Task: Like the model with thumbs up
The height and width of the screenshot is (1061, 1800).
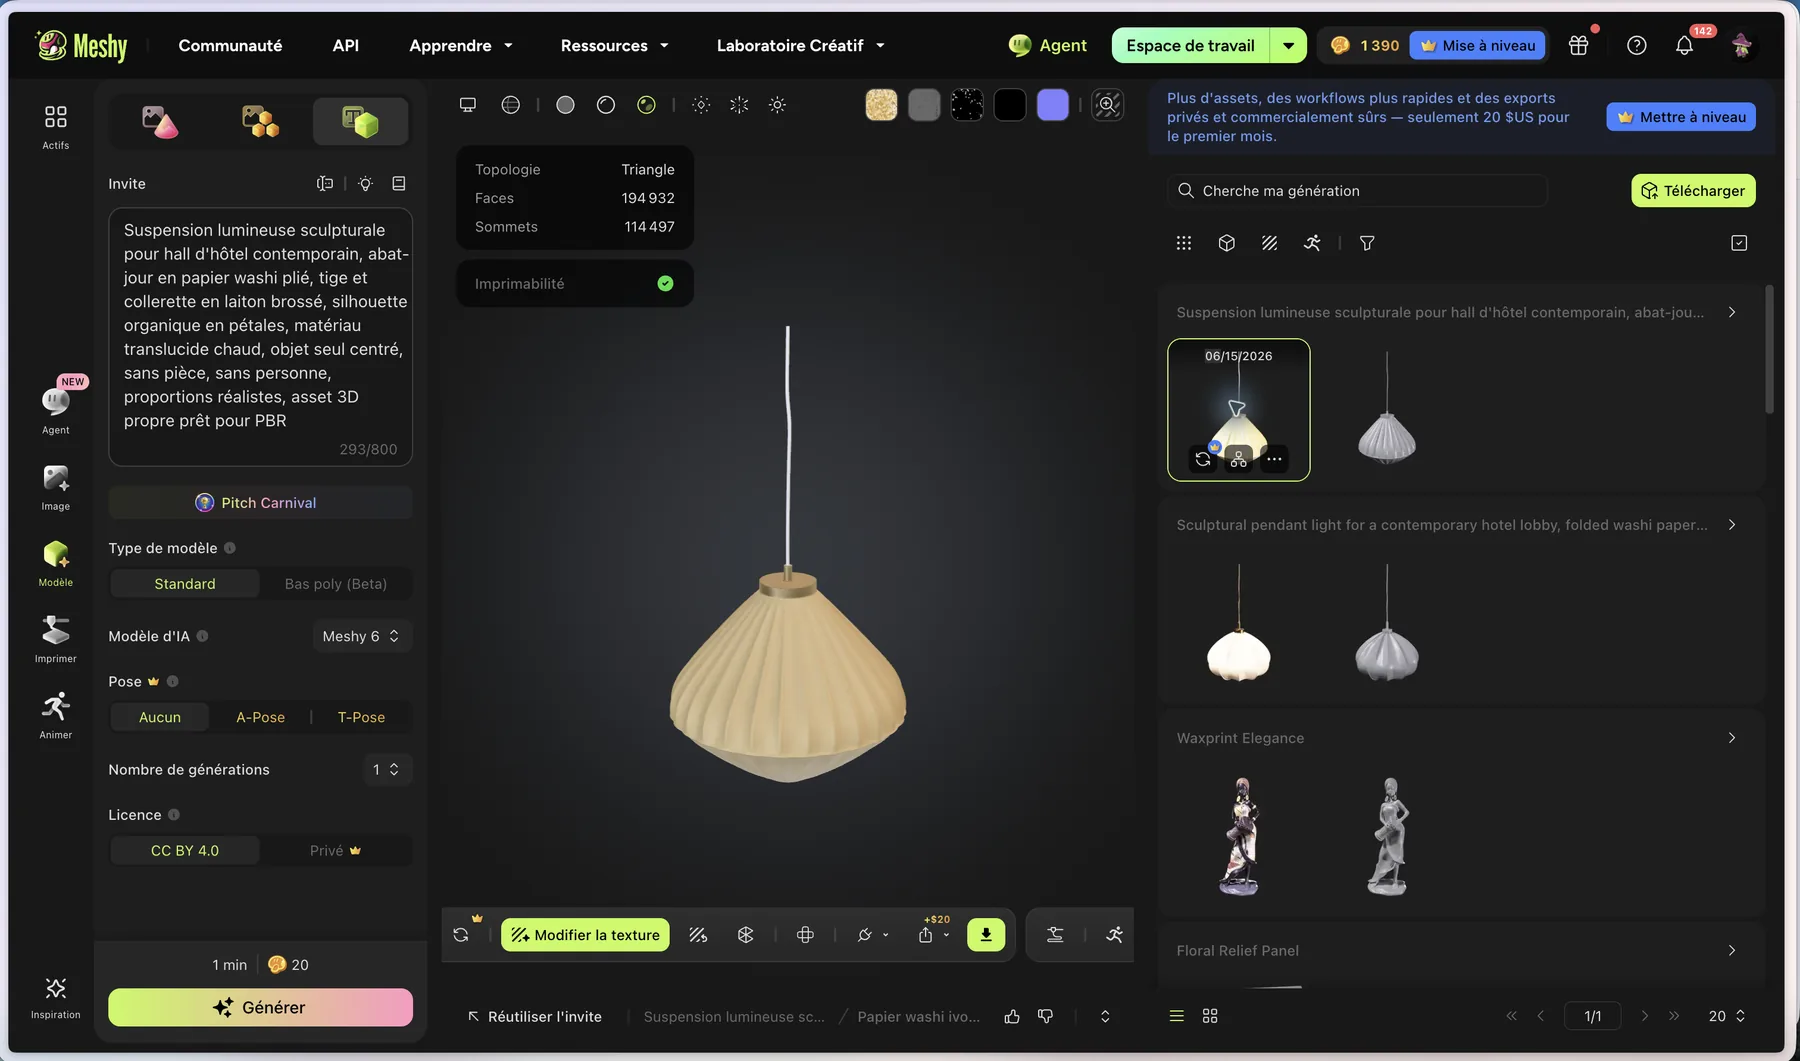Action: (1012, 1016)
